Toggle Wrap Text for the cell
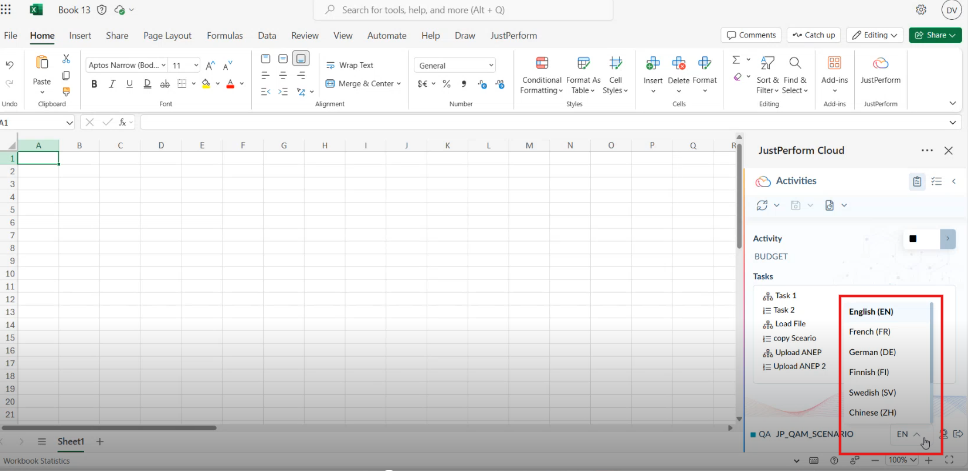This screenshot has height=471, width=968. pos(349,65)
